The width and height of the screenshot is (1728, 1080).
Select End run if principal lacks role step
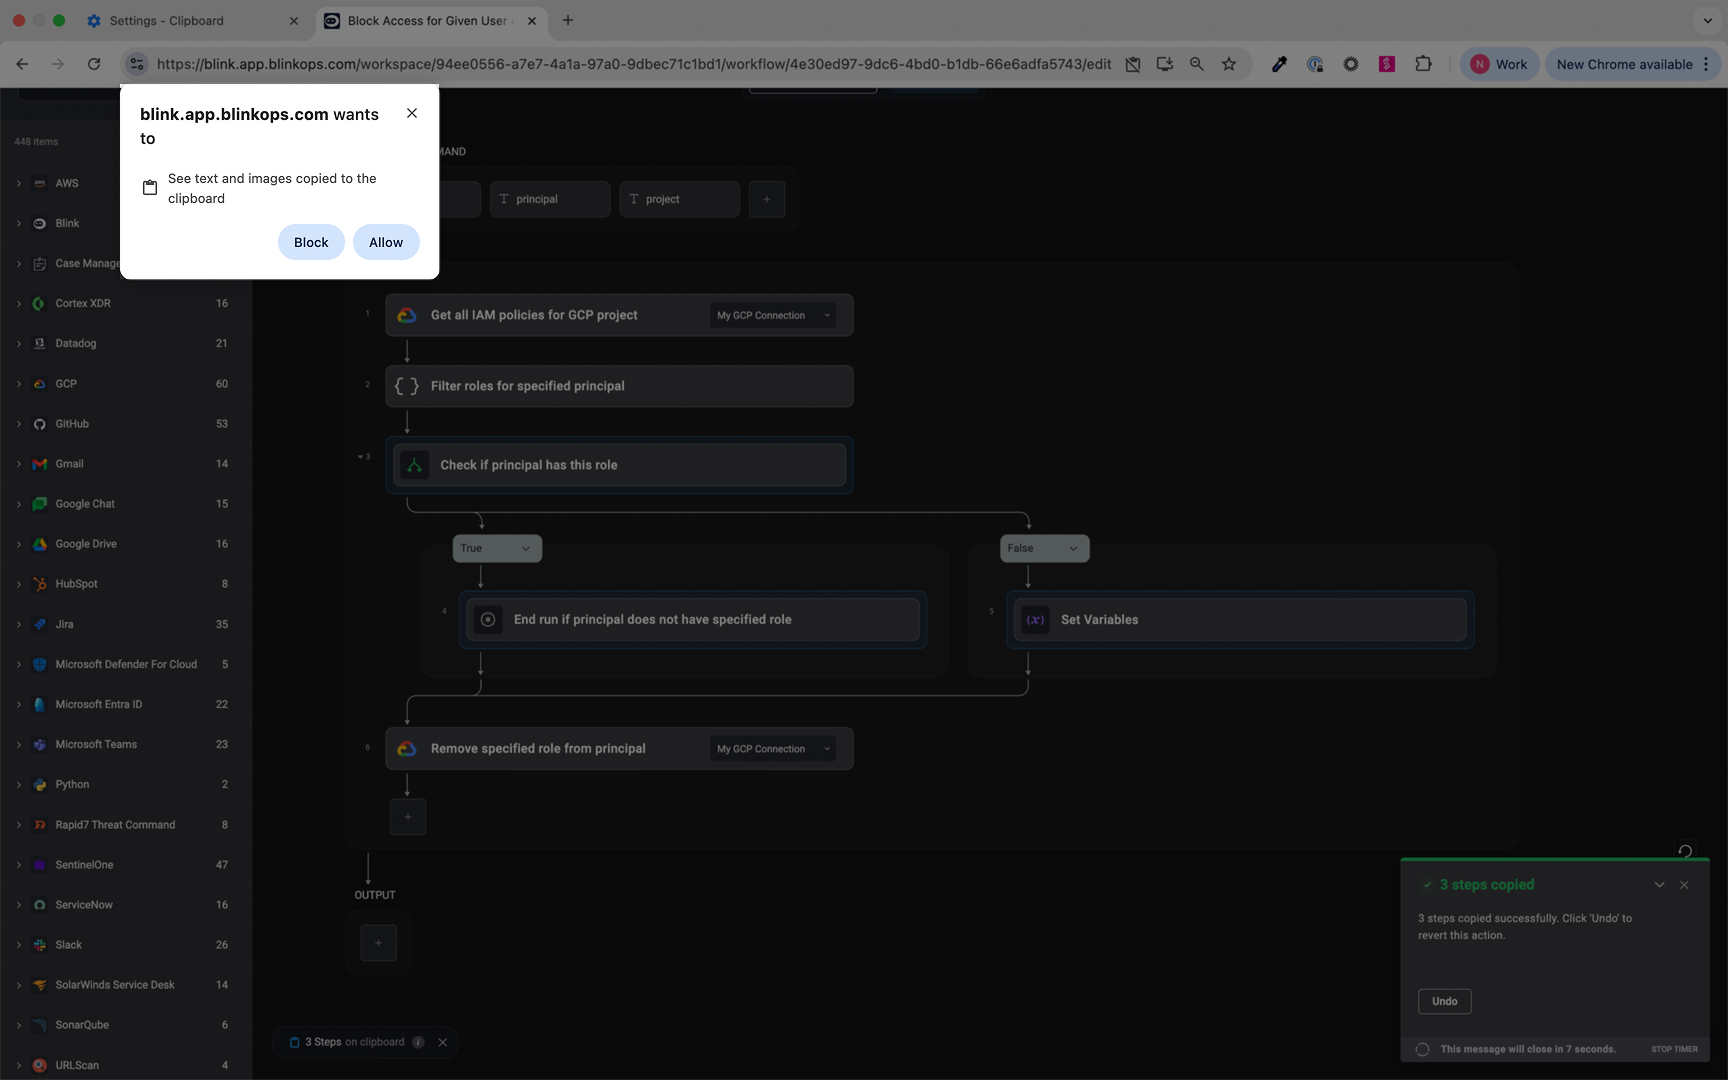[692, 620]
